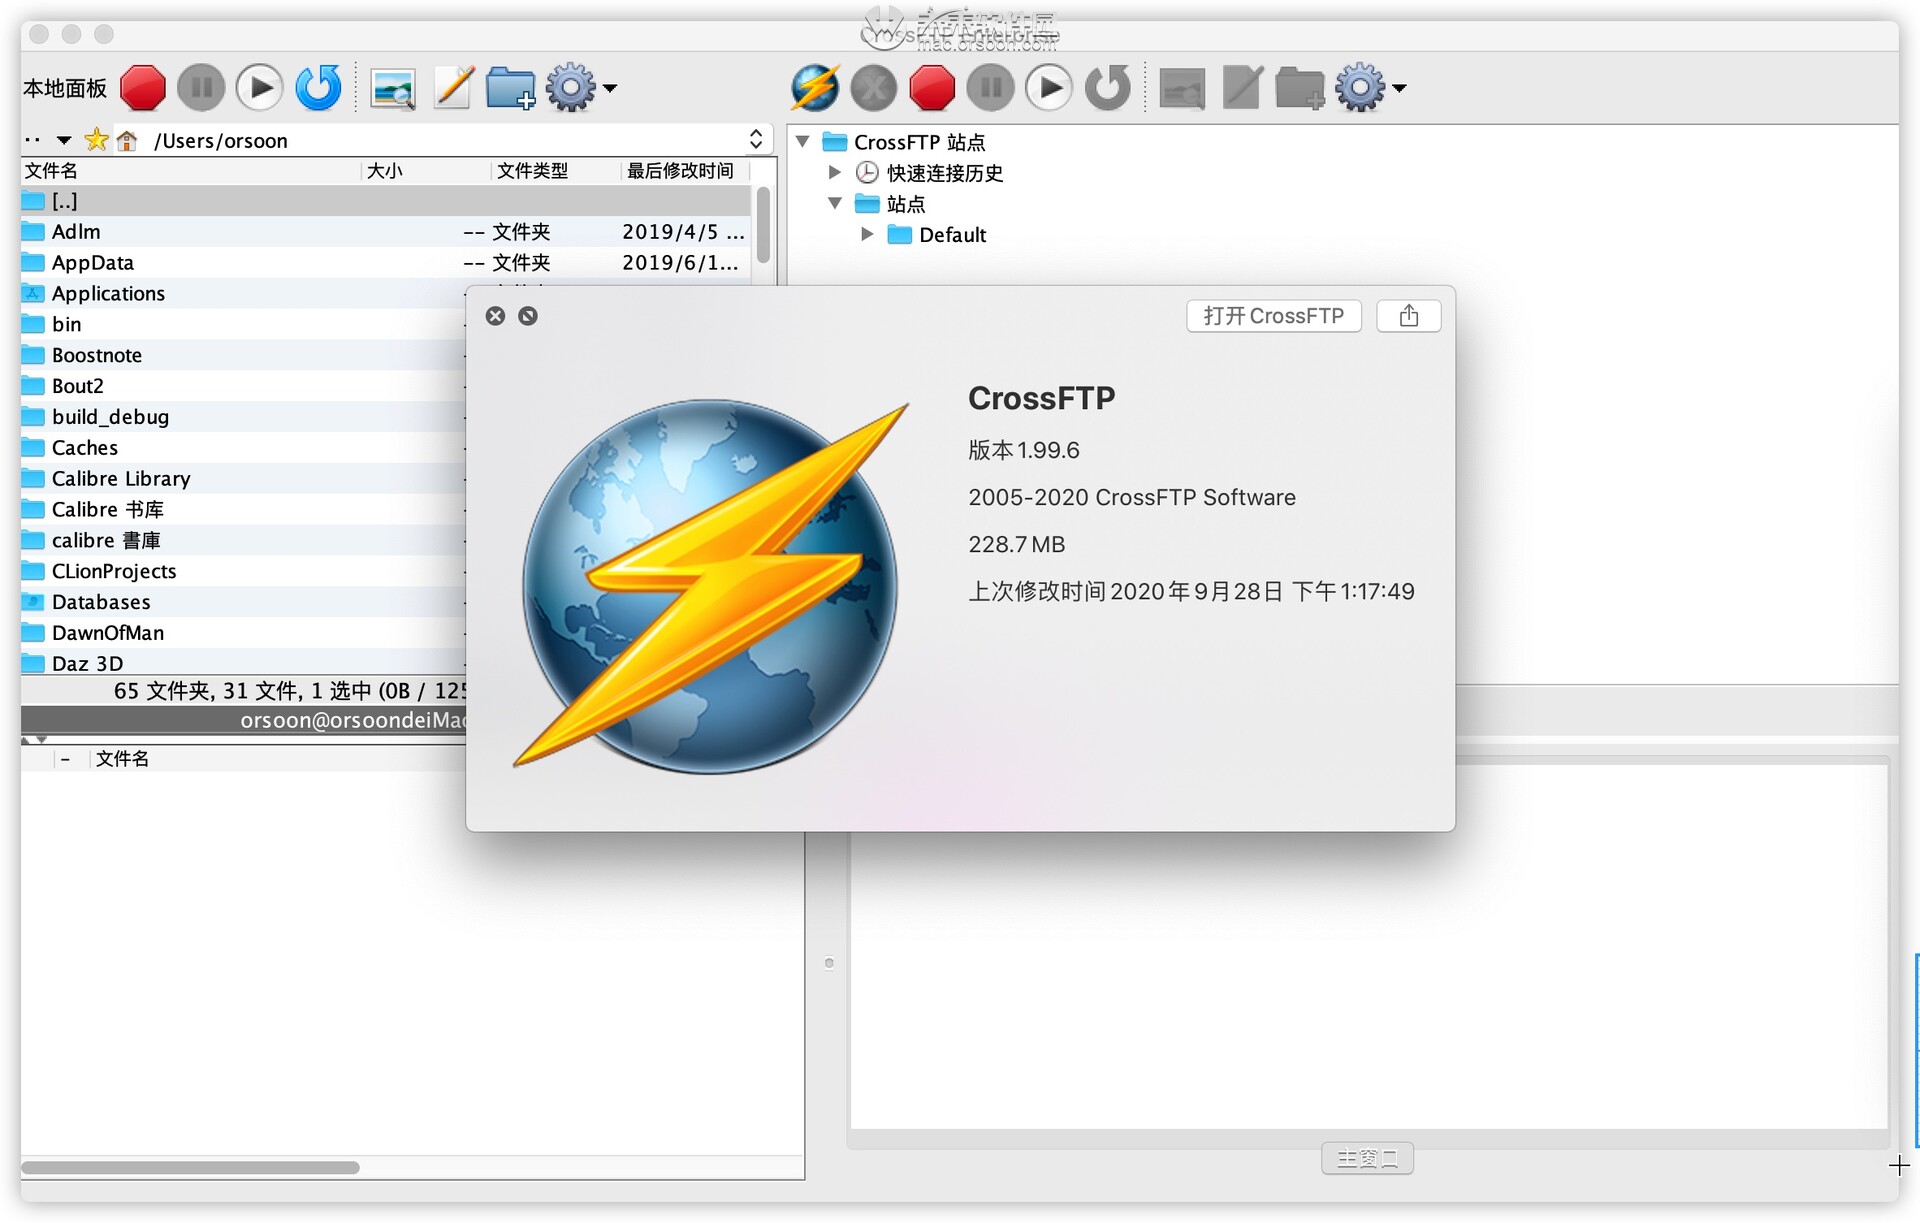1920x1223 pixels.
Task: Create new local folder via folder-plus icon
Action: point(510,88)
